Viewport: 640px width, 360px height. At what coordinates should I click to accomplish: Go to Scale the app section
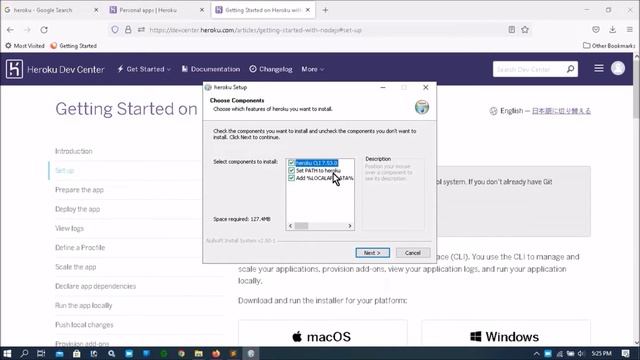(x=76, y=267)
